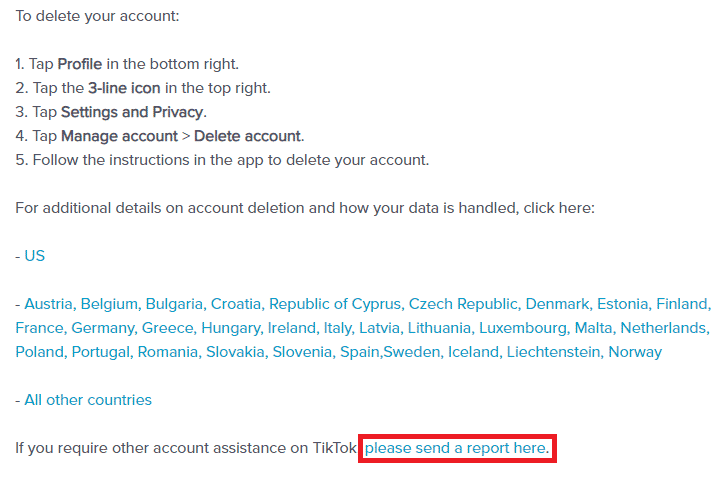Click the Ireland link
723x477 pixels.
291,328
